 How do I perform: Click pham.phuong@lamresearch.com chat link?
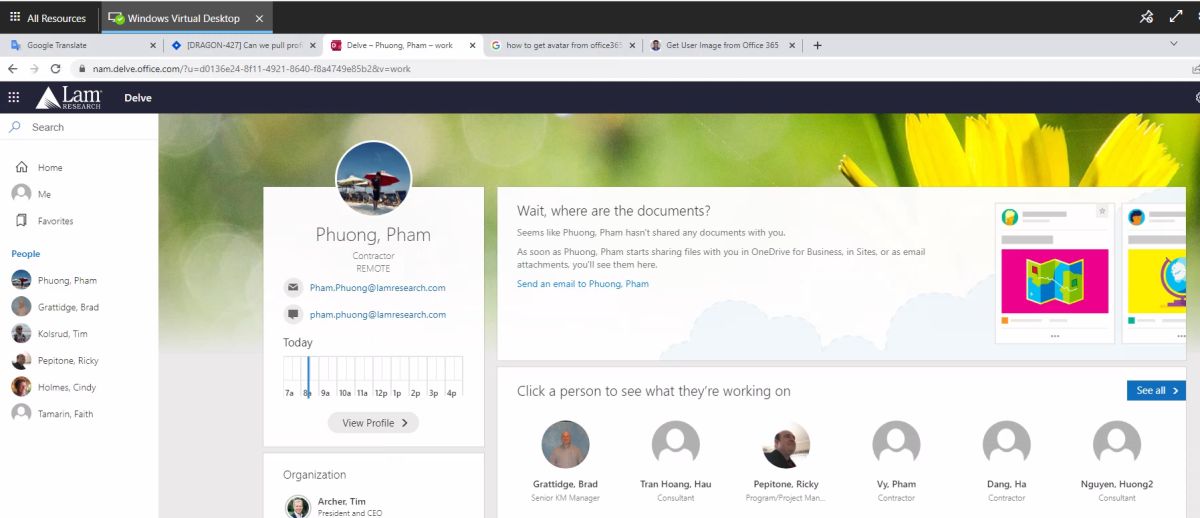point(378,314)
